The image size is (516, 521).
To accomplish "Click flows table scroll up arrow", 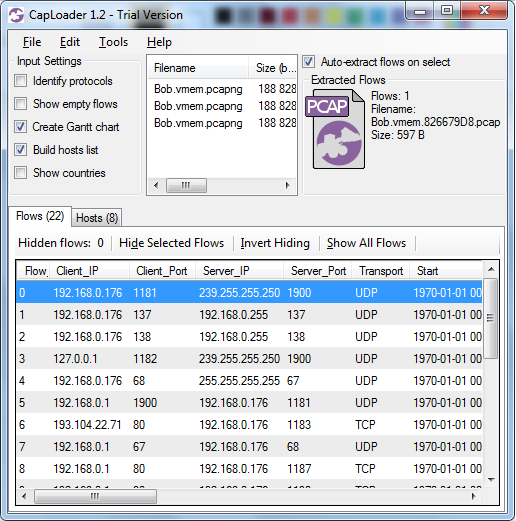I will pyautogui.click(x=491, y=269).
